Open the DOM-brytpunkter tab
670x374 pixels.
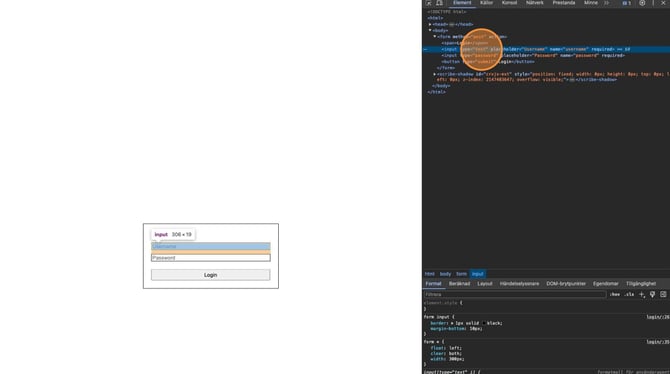pos(566,284)
